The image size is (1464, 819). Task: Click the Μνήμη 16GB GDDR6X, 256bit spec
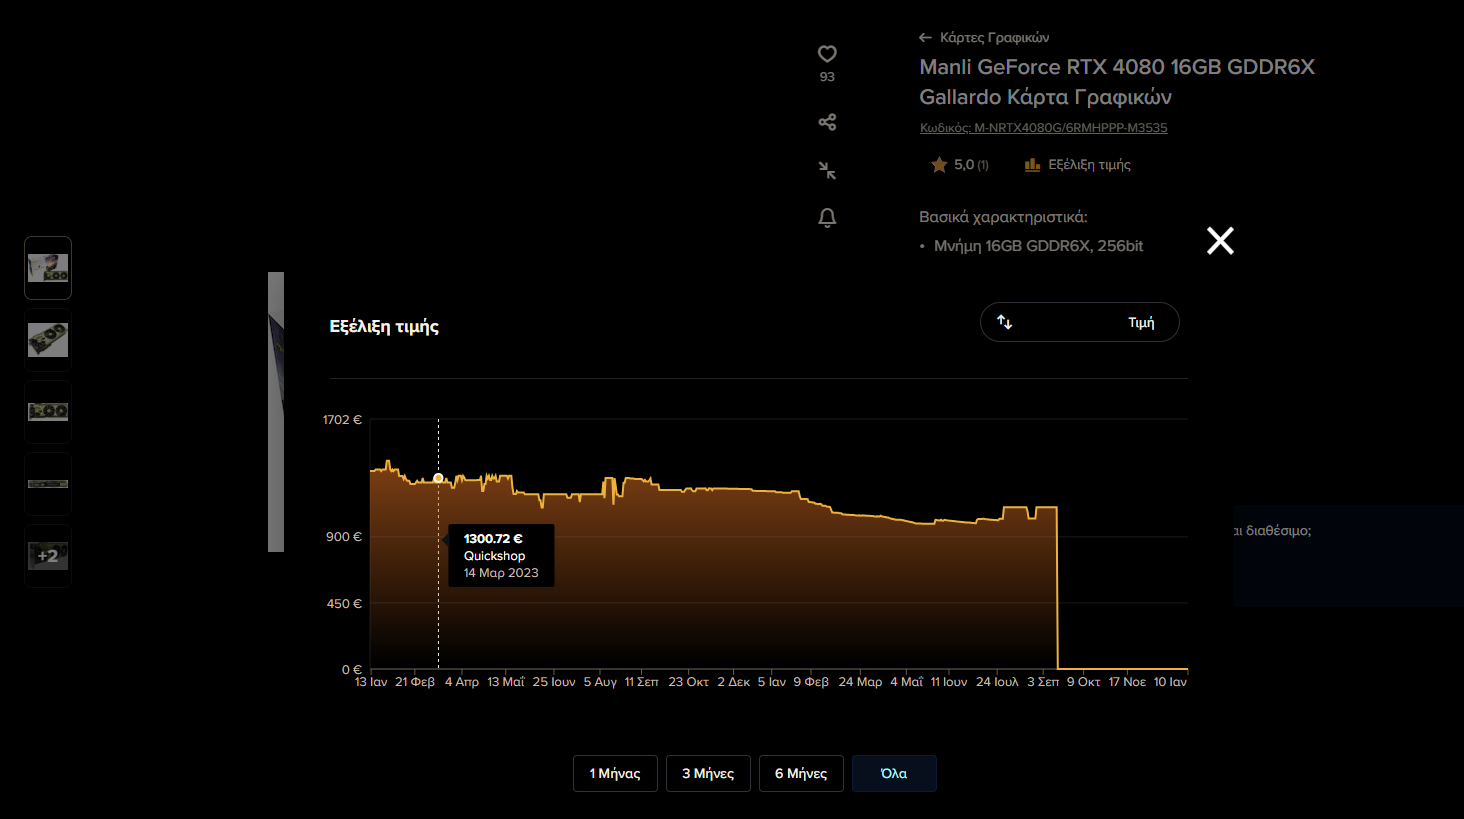tap(1038, 246)
